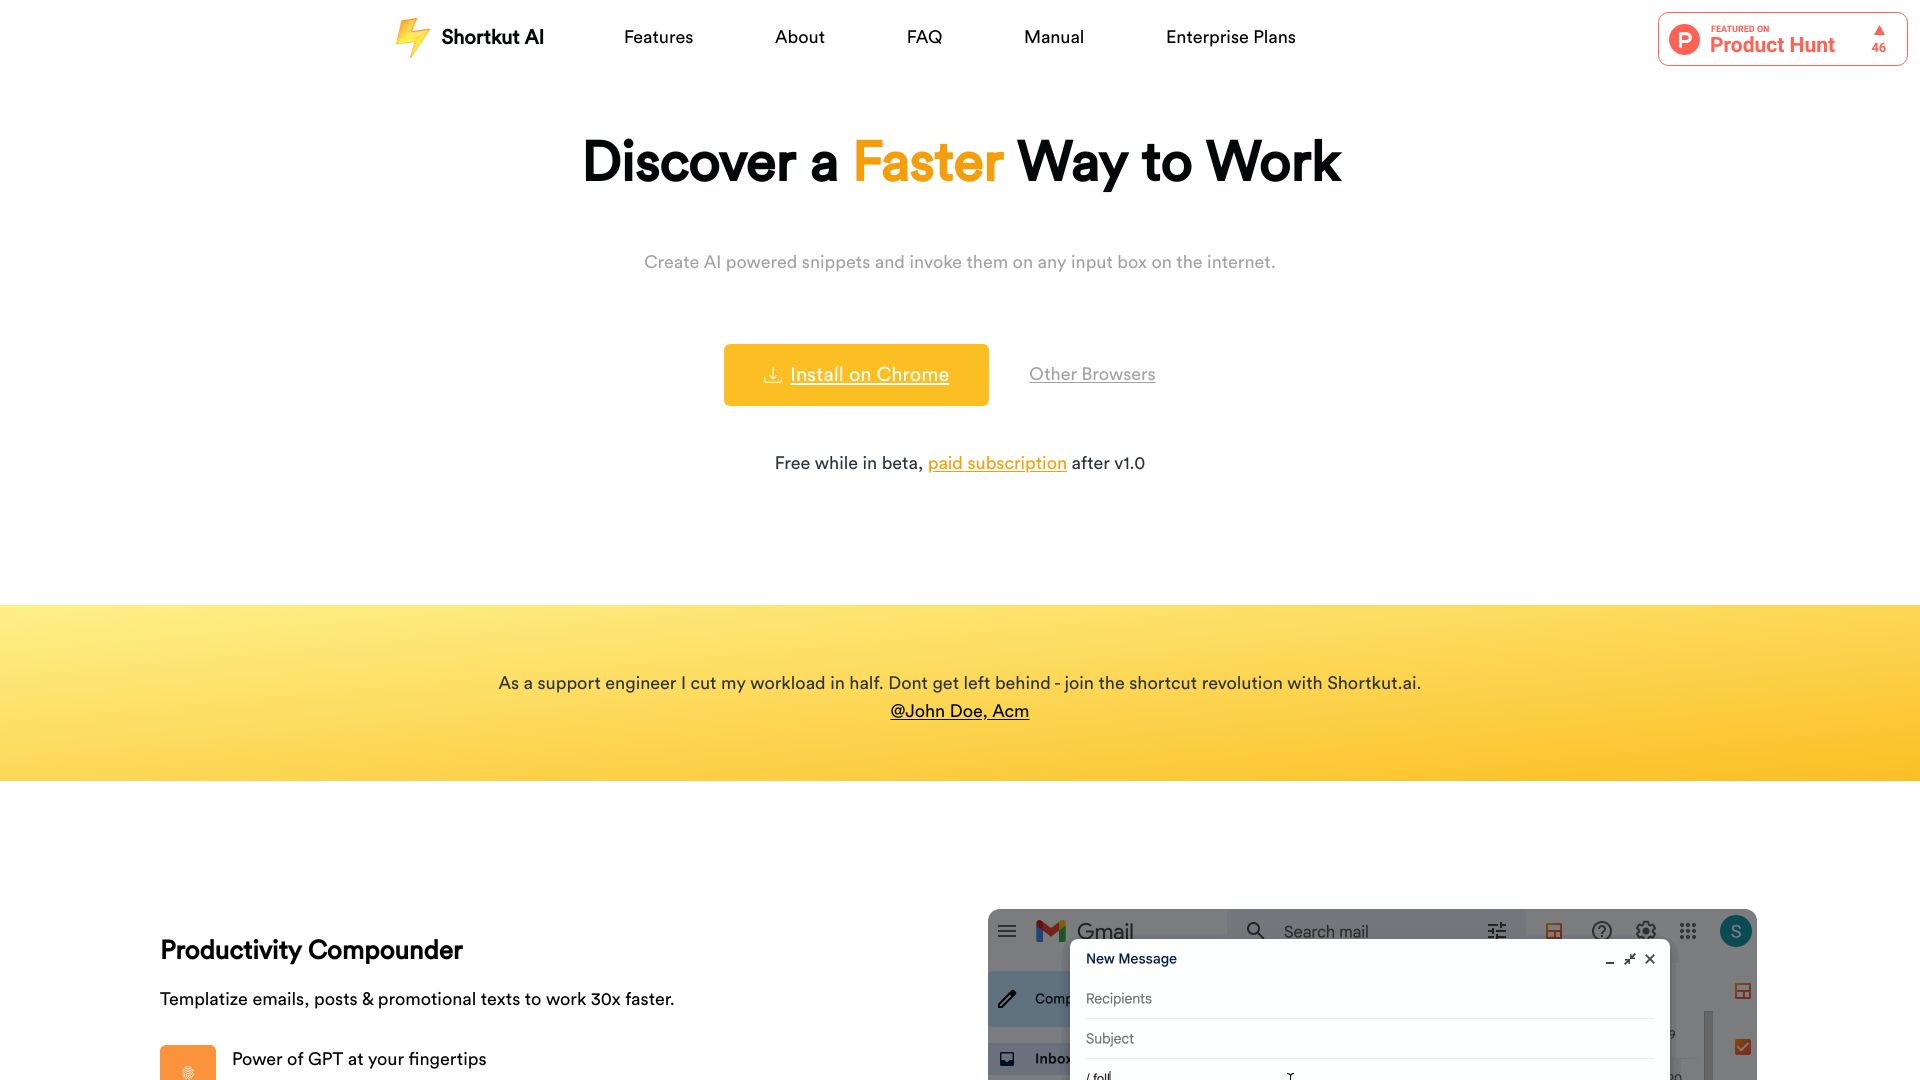This screenshot has height=1080, width=1920.
Task: Click the Shortkut AI lightning bolt icon
Action: (x=411, y=36)
